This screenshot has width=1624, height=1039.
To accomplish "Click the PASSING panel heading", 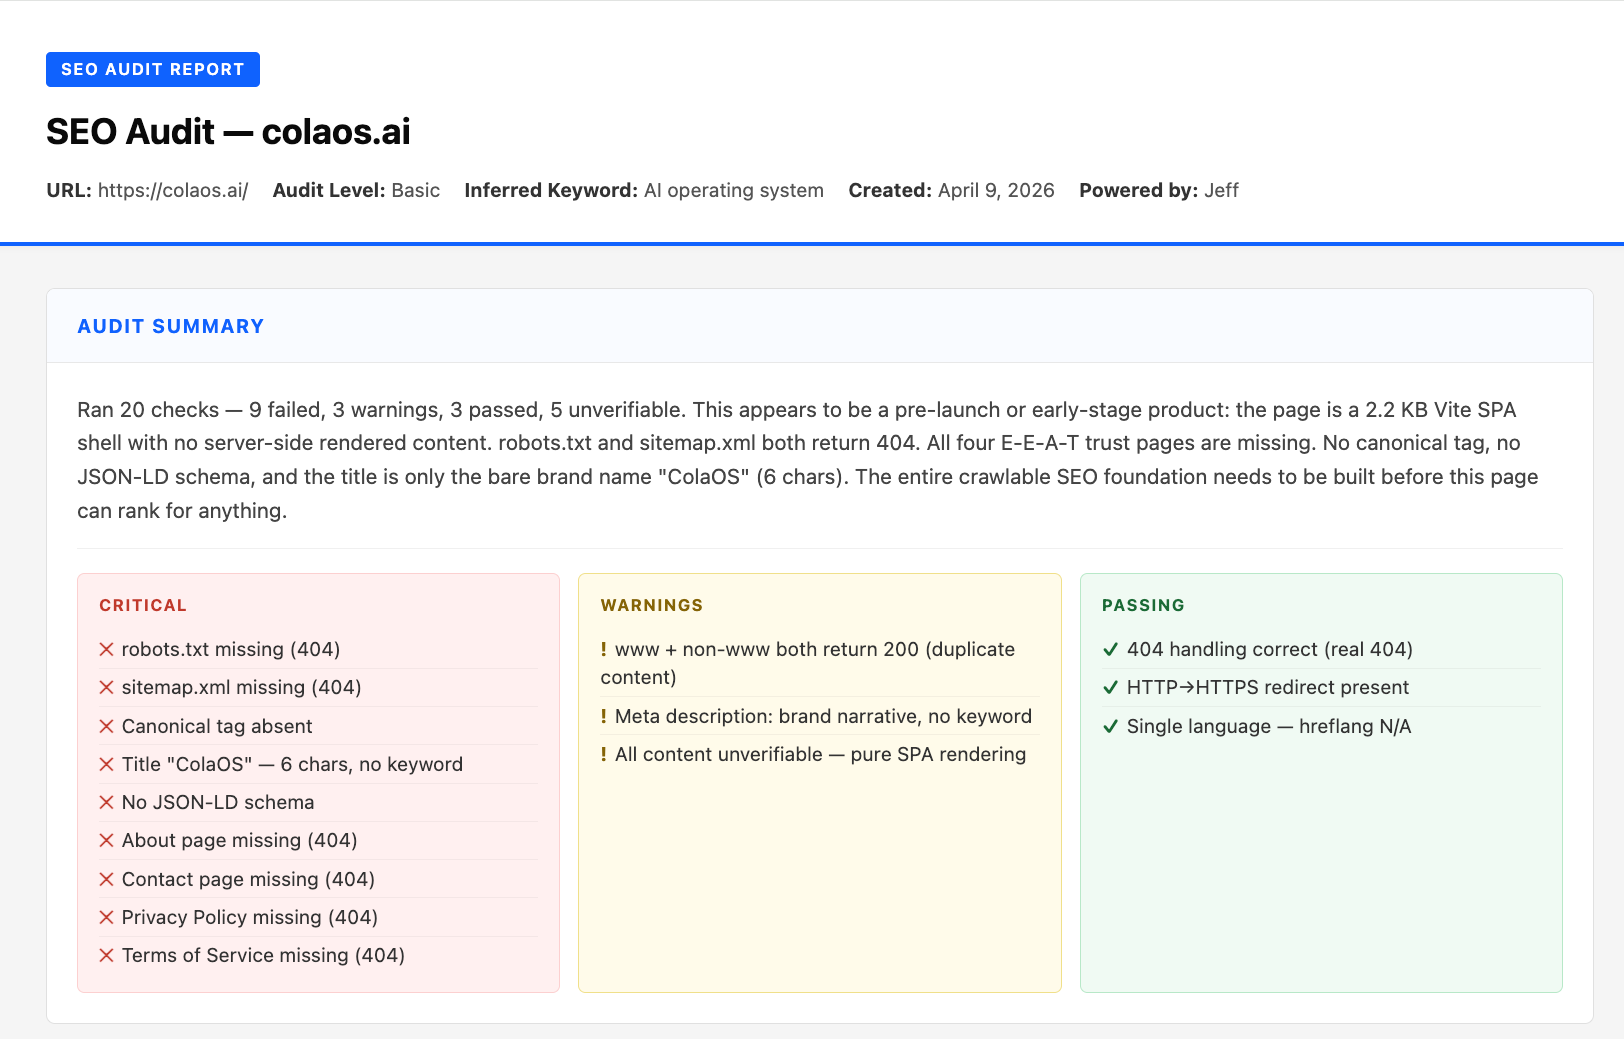I will [1143, 605].
